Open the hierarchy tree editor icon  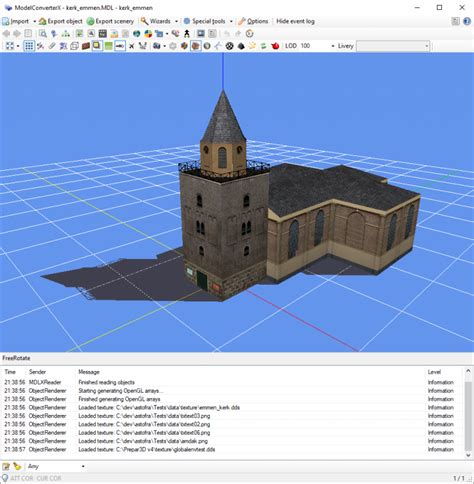click(66, 34)
